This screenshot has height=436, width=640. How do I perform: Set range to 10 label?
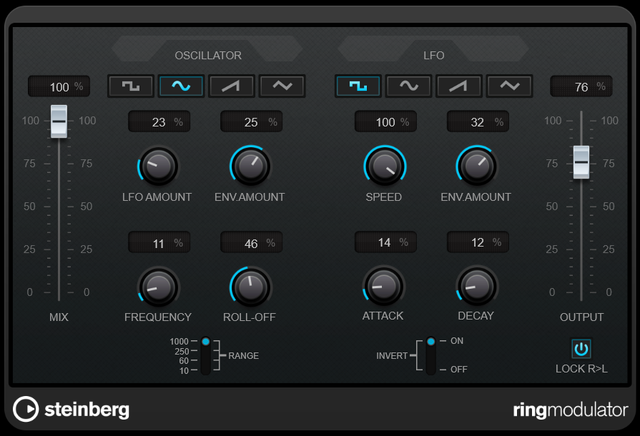(x=184, y=371)
